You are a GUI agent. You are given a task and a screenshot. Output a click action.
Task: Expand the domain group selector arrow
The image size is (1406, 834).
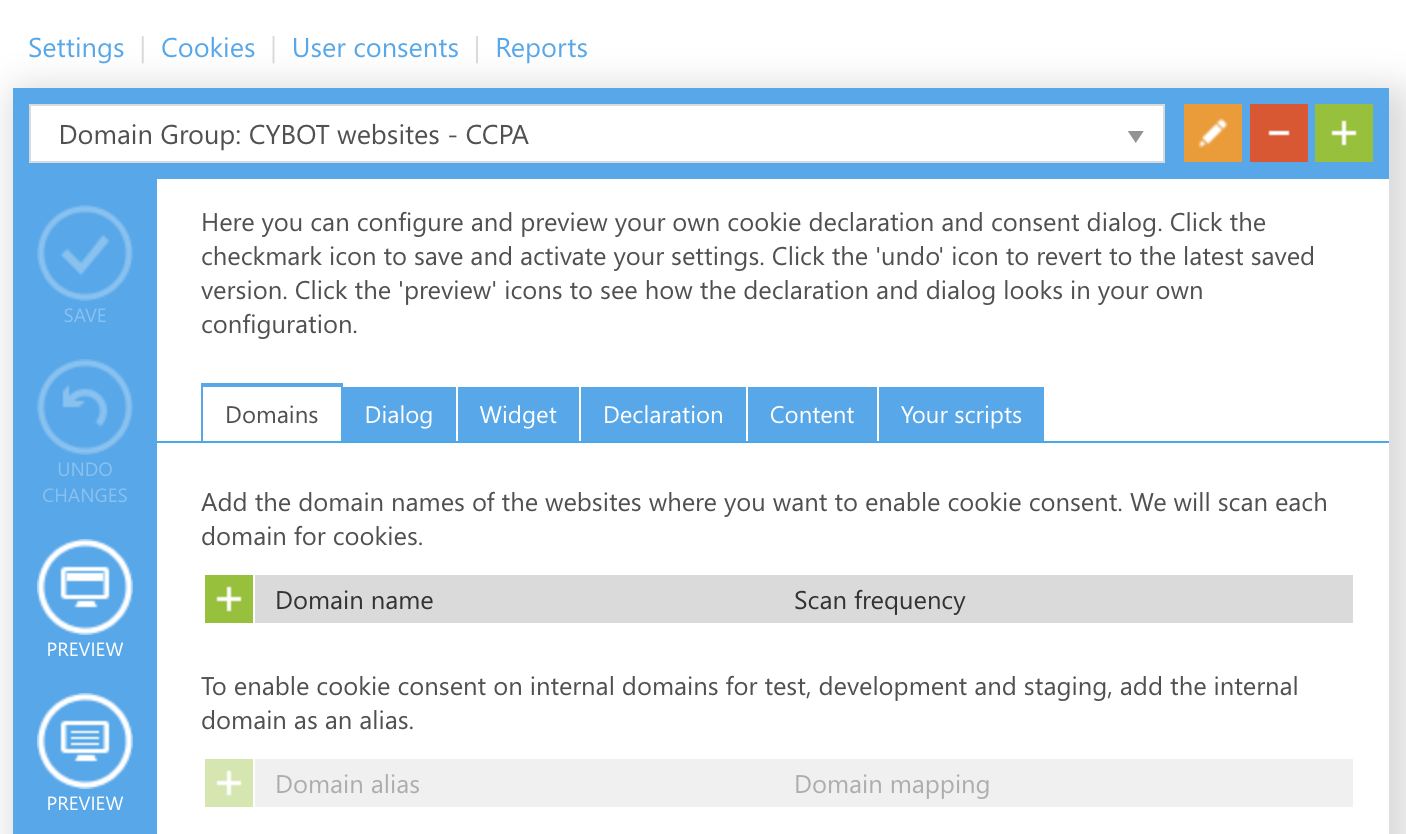[x=1136, y=133]
